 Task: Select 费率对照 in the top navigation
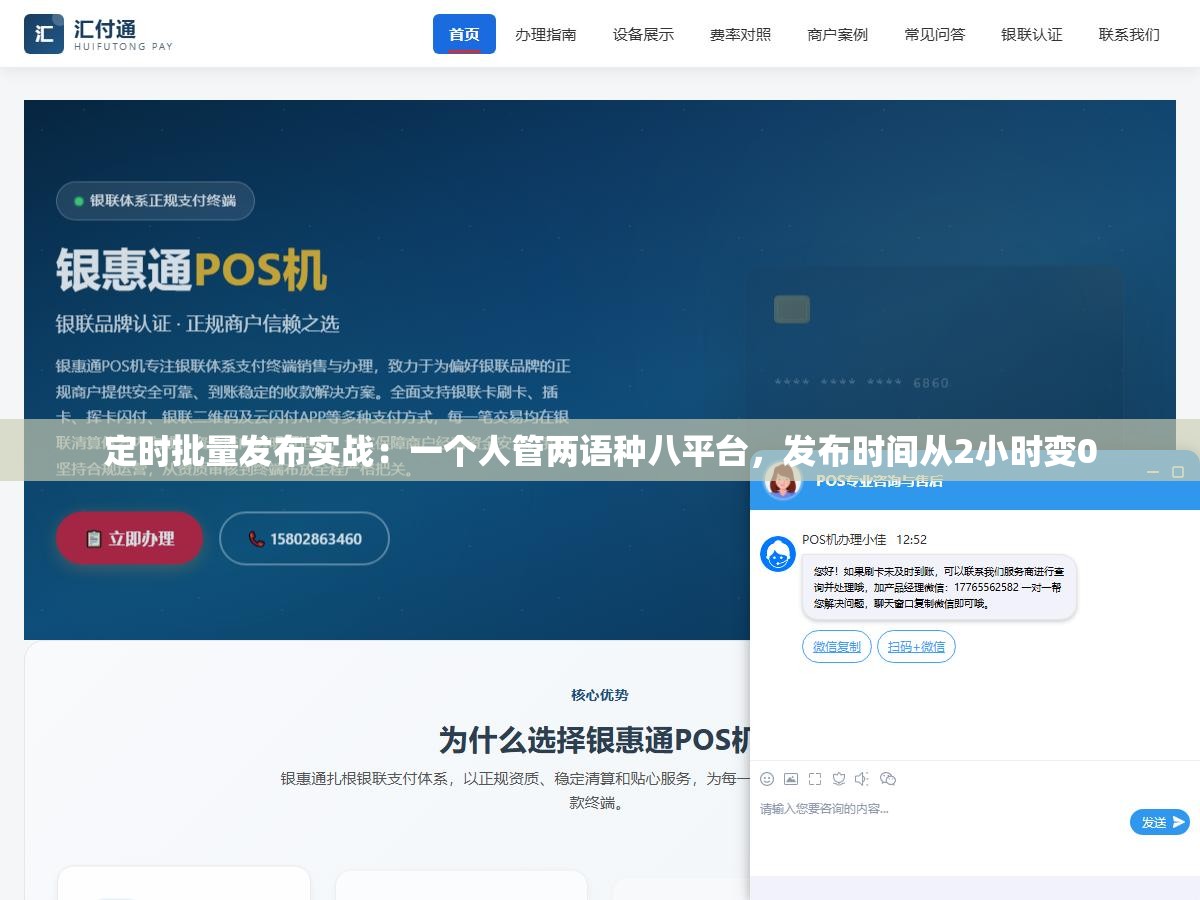pos(741,34)
